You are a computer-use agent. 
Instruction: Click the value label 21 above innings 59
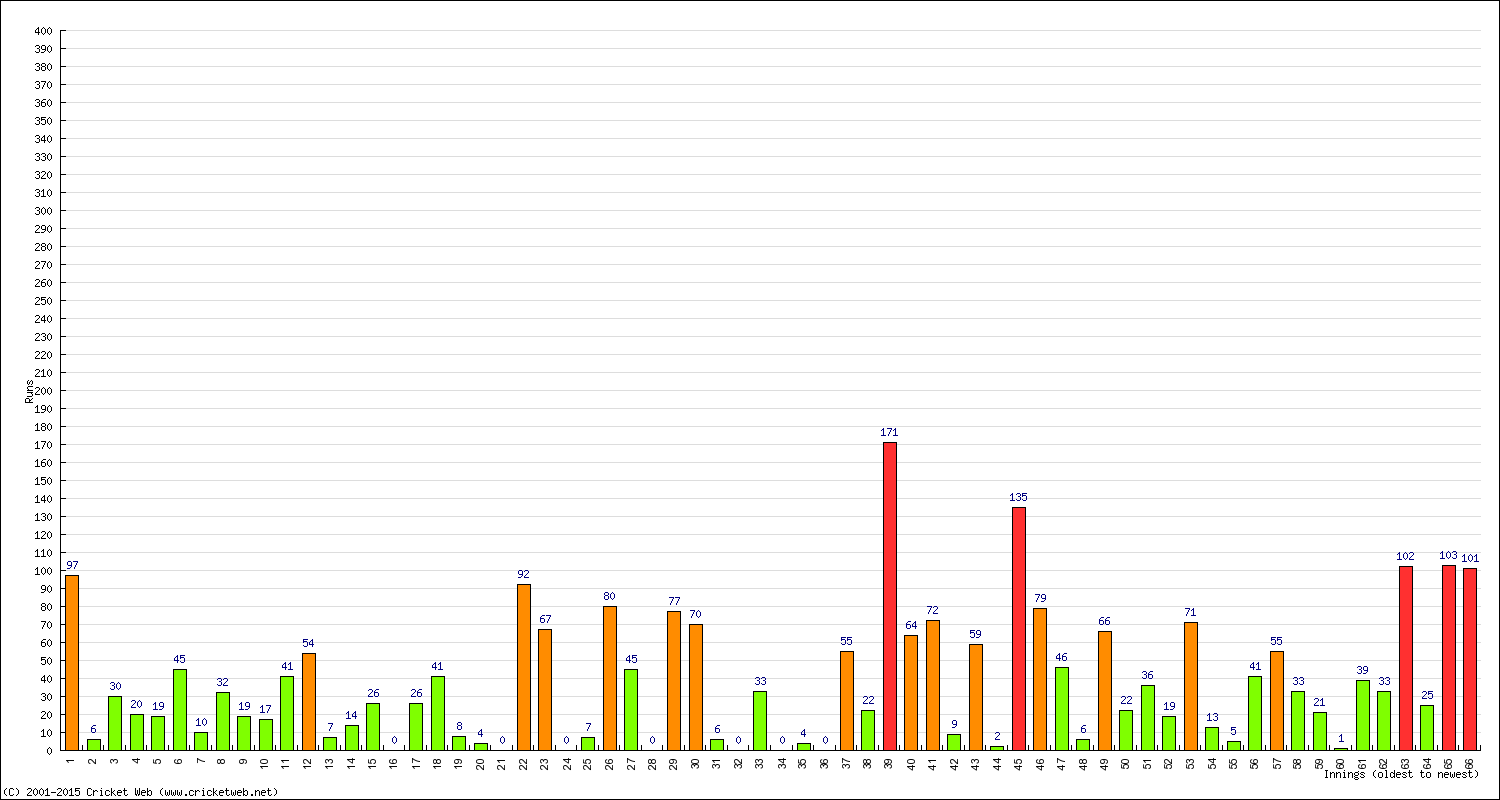pos(1319,702)
